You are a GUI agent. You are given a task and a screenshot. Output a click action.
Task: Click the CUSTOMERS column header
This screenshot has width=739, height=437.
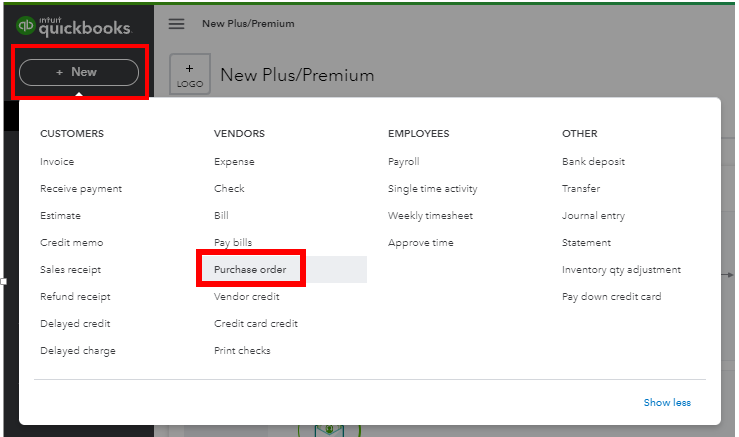pyautogui.click(x=72, y=133)
